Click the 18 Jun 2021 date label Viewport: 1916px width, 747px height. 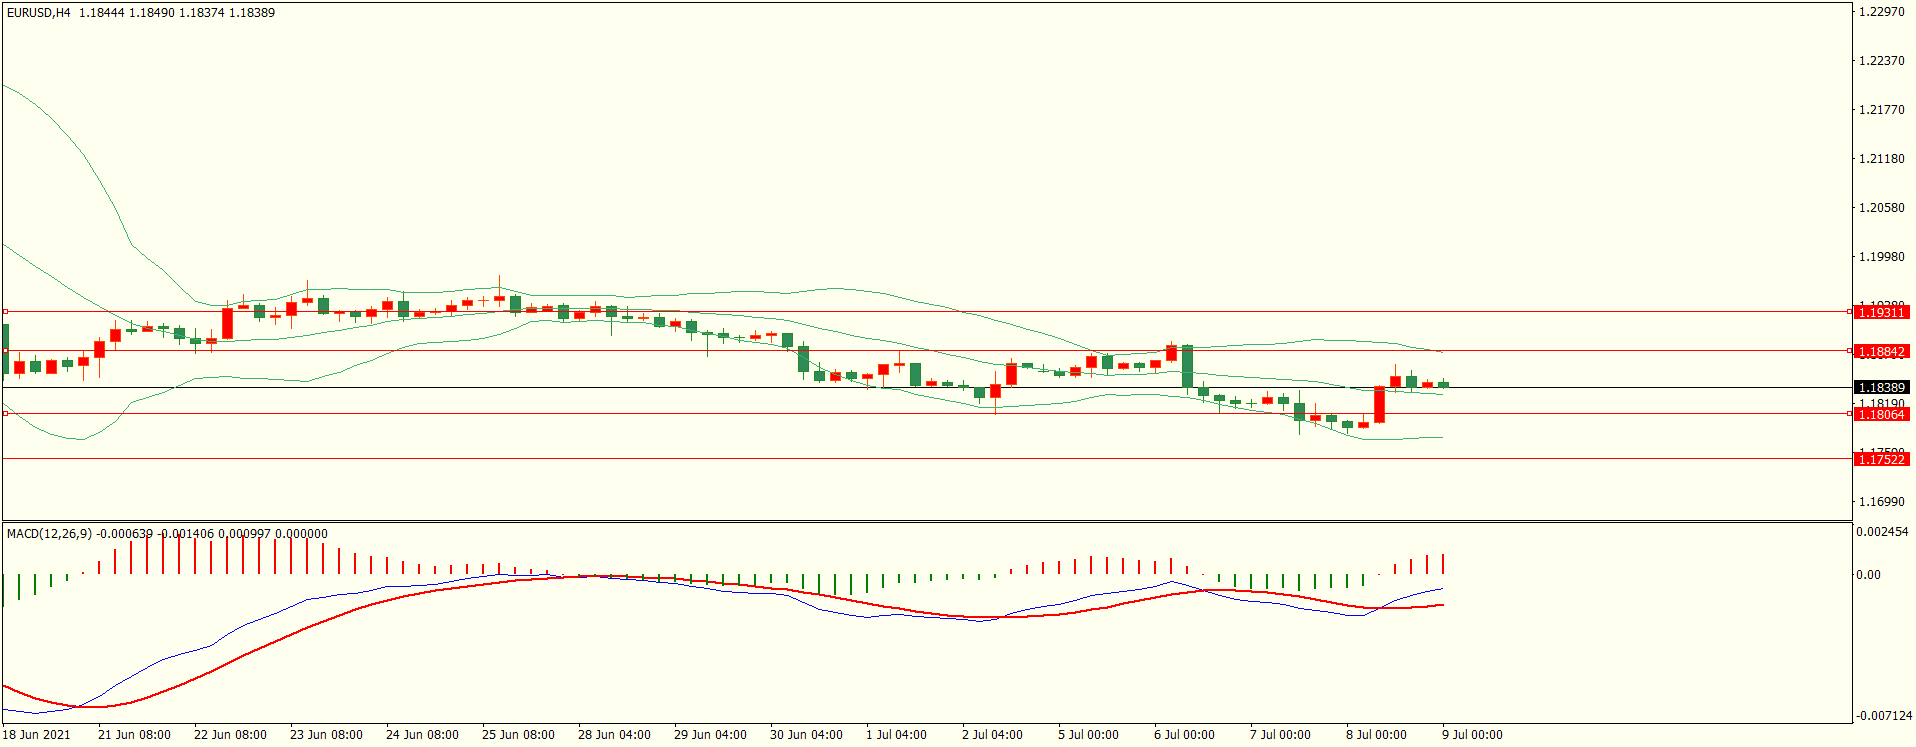tap(37, 735)
